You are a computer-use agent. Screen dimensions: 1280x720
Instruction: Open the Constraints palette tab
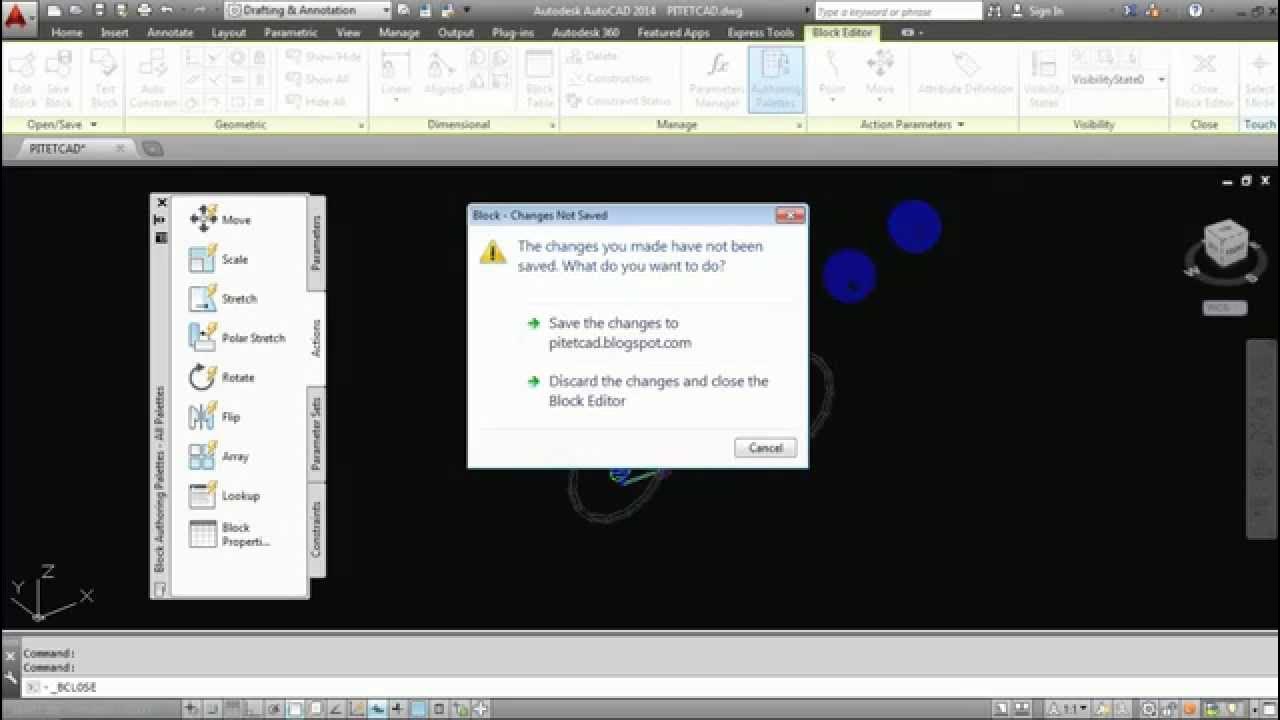(316, 529)
